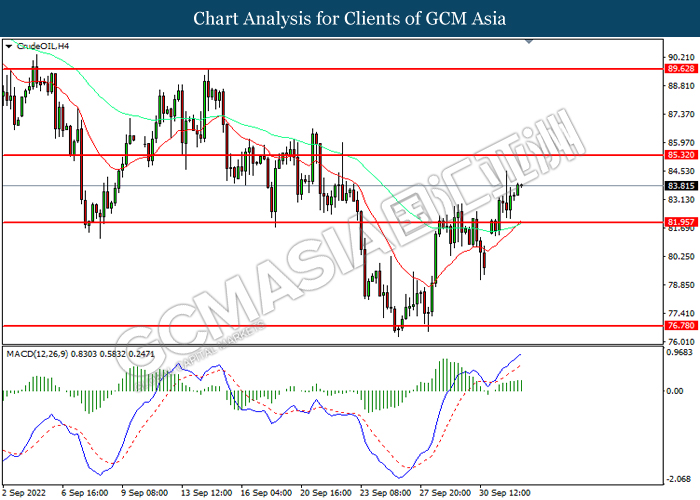Click the 9 Sep 08:00 time label
This screenshot has width=700, height=500.
(x=144, y=493)
